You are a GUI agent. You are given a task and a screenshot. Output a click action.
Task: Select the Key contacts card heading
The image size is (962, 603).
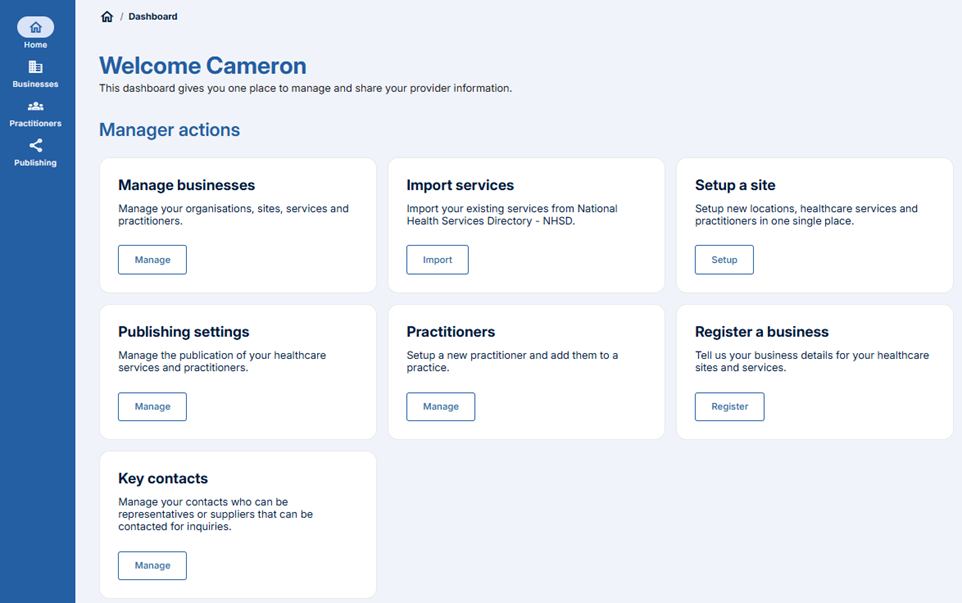tap(163, 479)
